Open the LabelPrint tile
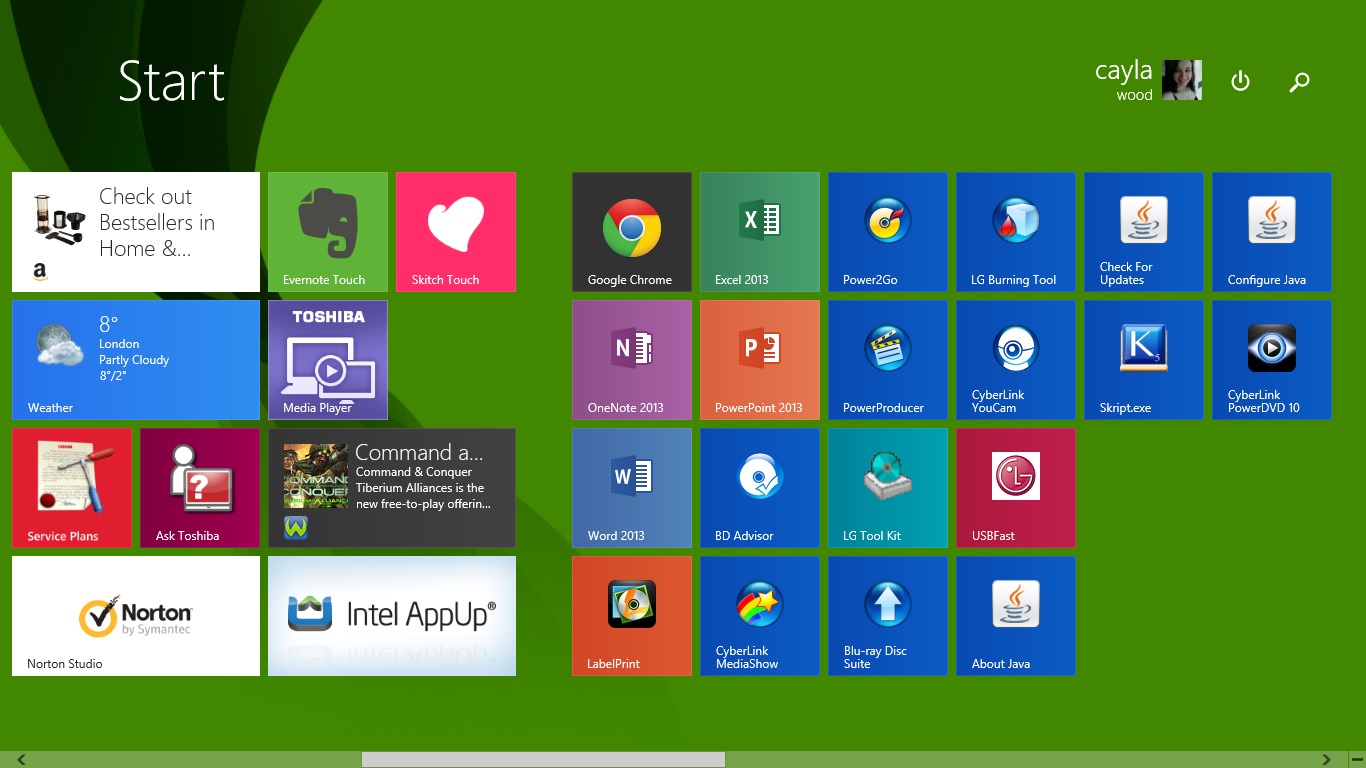 pyautogui.click(x=632, y=616)
